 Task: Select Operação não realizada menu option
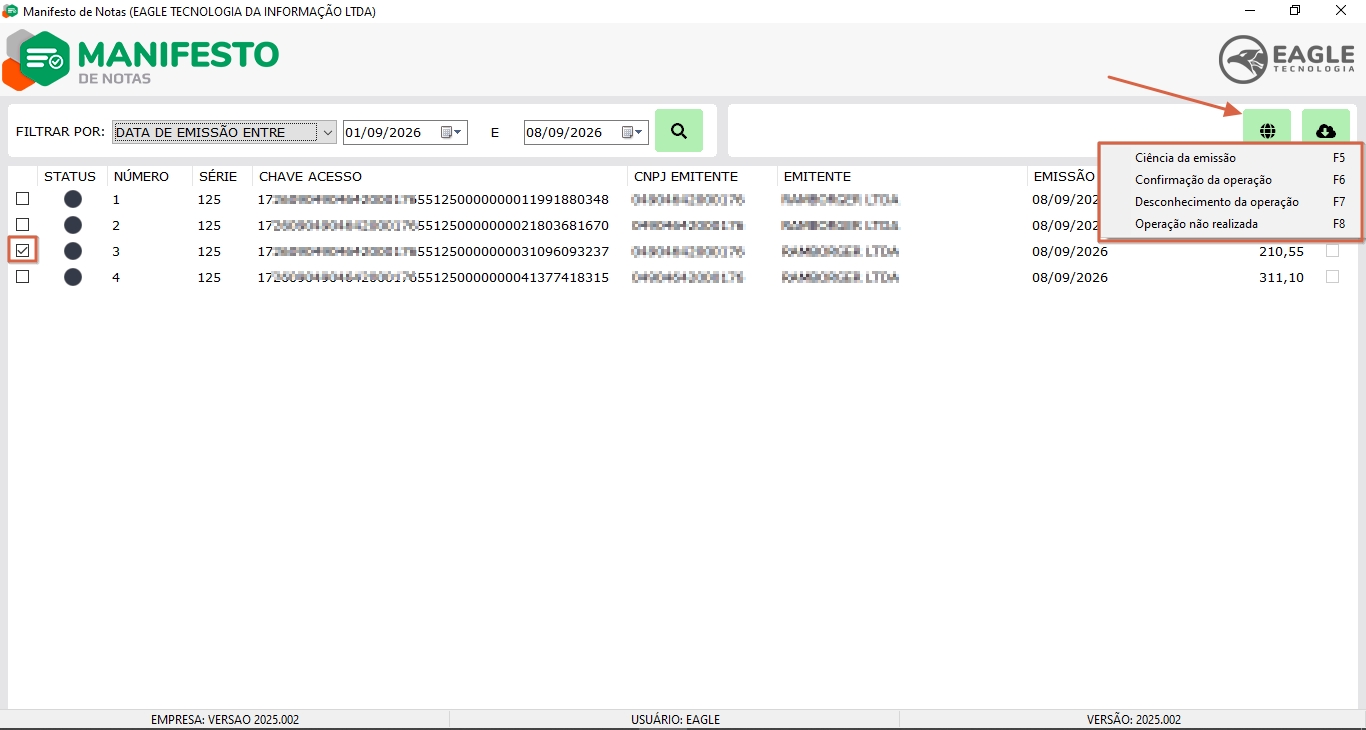(1230, 224)
